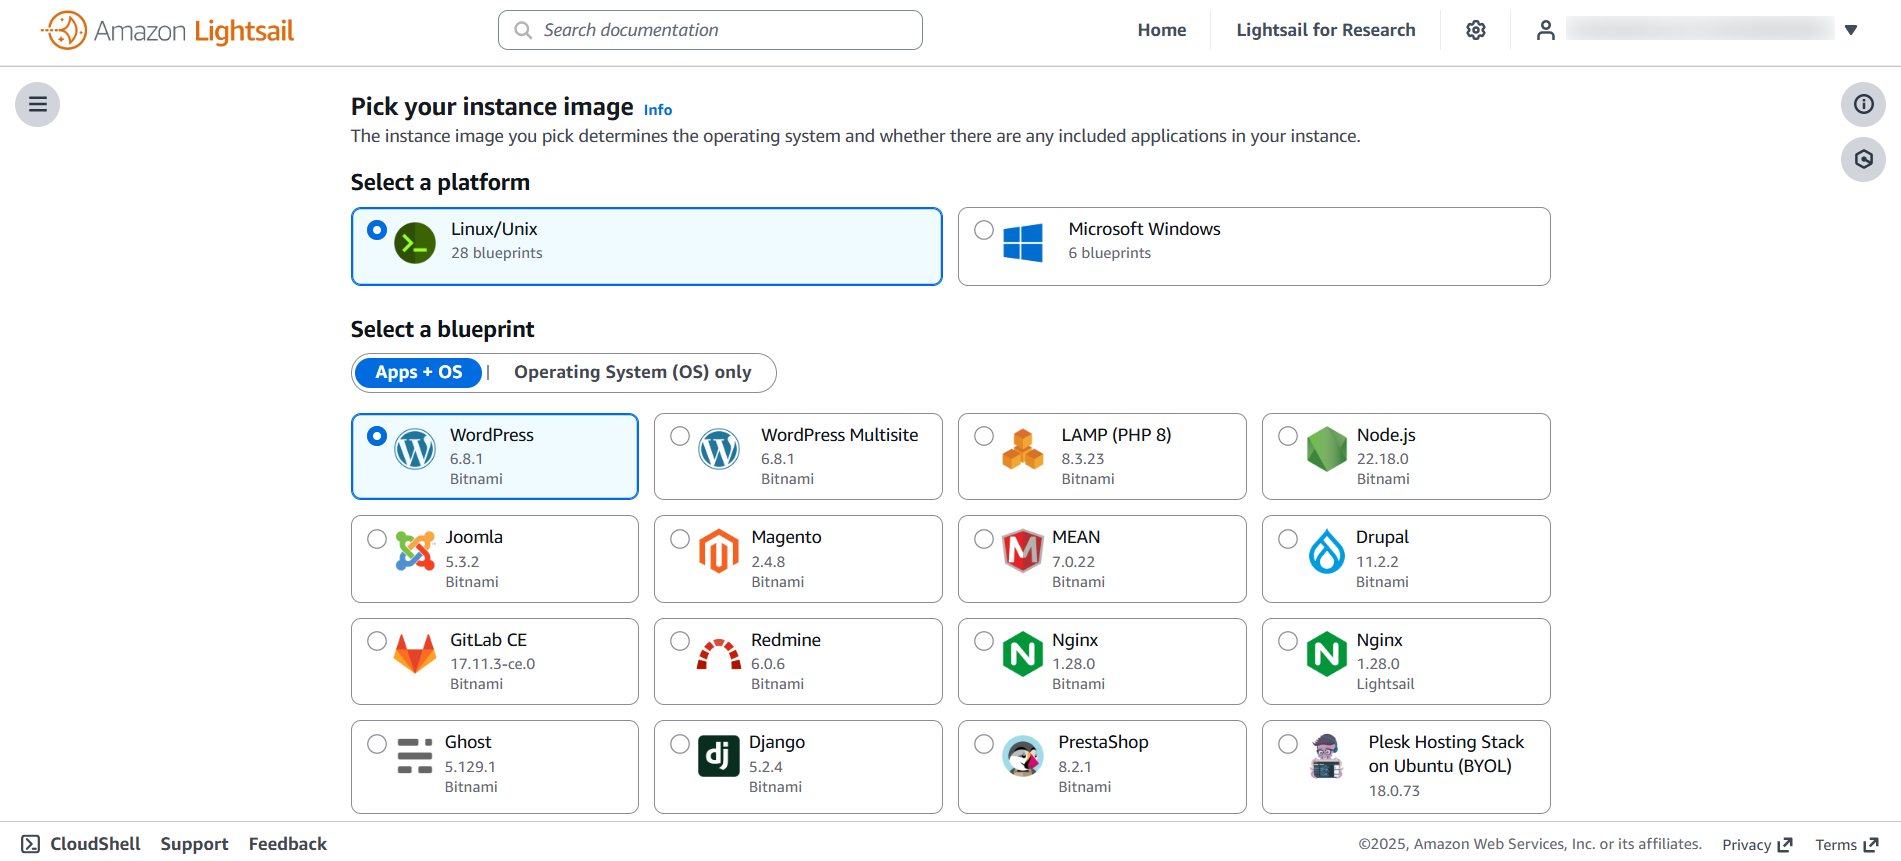Screen dimensions: 1901x861
Task: Click the MEAN shield icon
Action: coord(1023,551)
